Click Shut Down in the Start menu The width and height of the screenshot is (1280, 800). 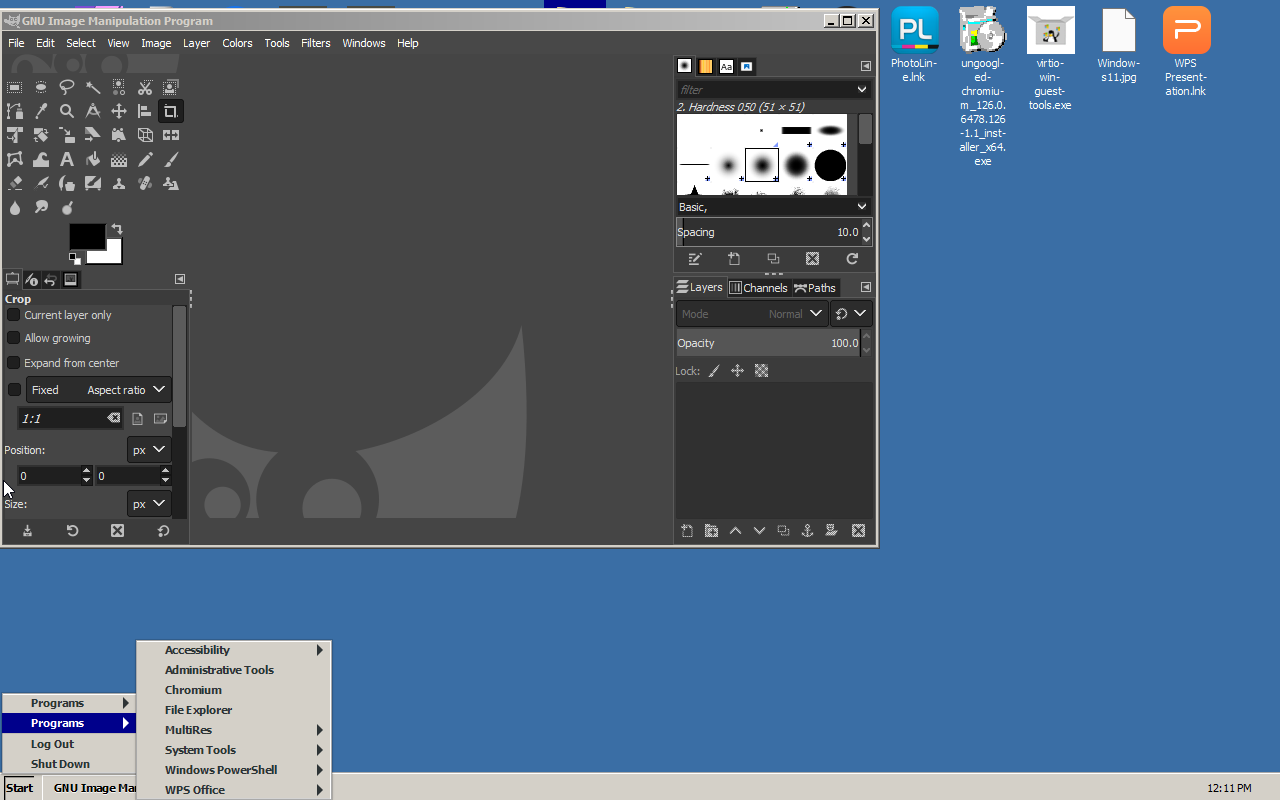pyautogui.click(x=60, y=764)
